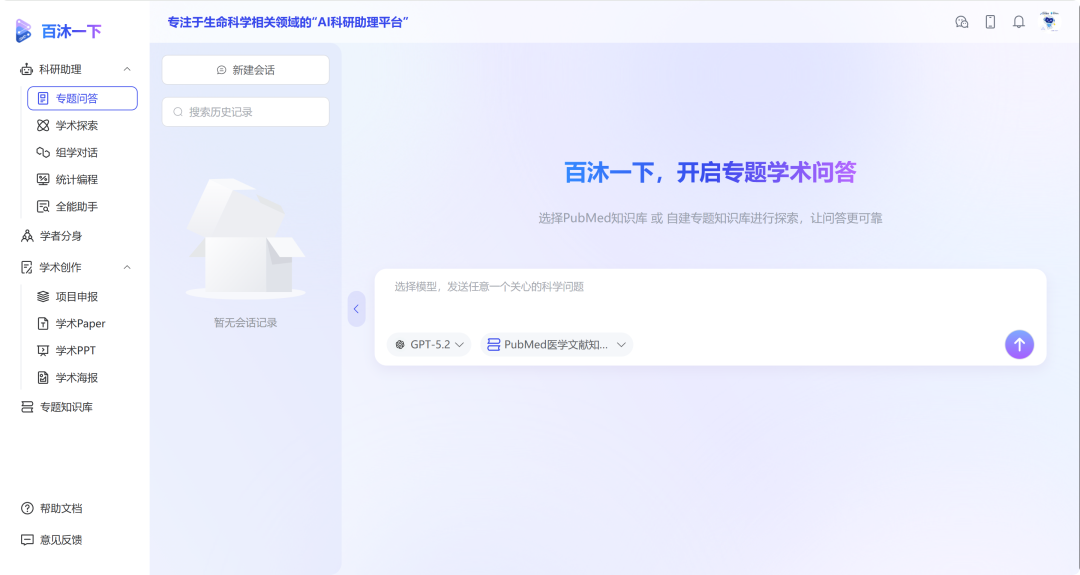The image size is (1080, 575).
Task: Click the 意见反馈 message icon
Action: point(27,540)
